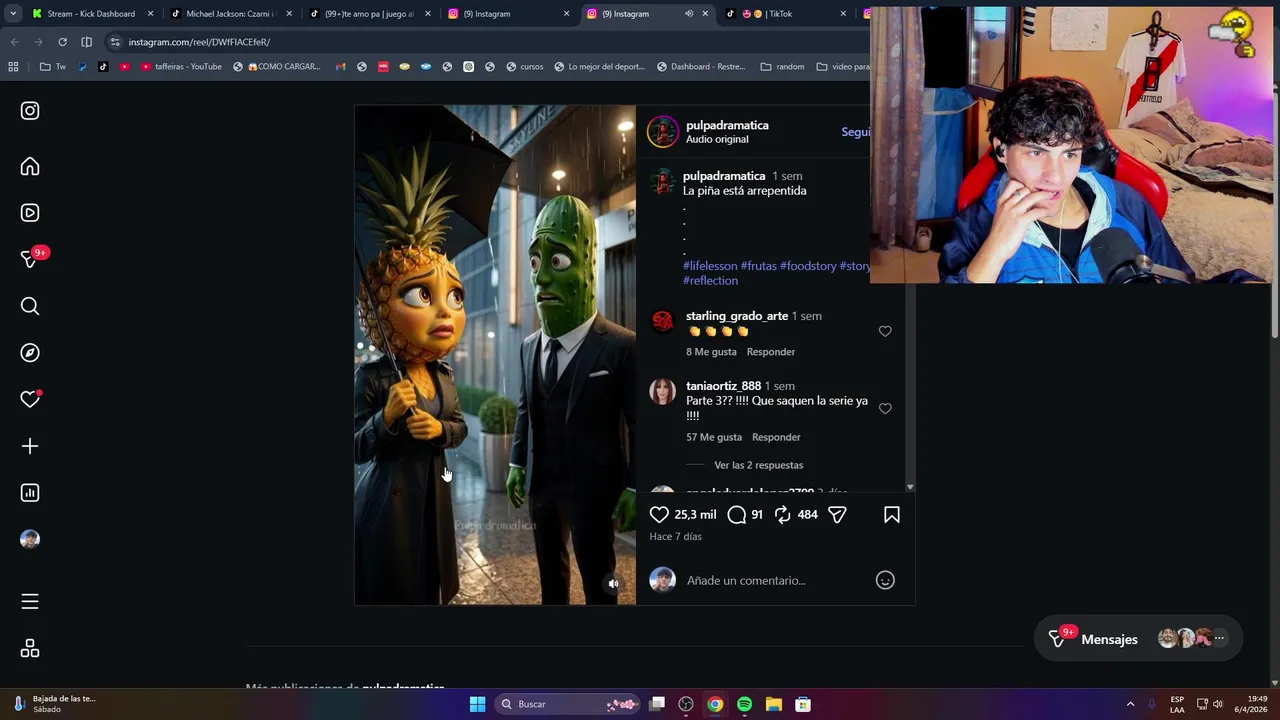The height and width of the screenshot is (720, 1280).
Task: Click the comments scrollbar down arrow
Action: tap(909, 487)
